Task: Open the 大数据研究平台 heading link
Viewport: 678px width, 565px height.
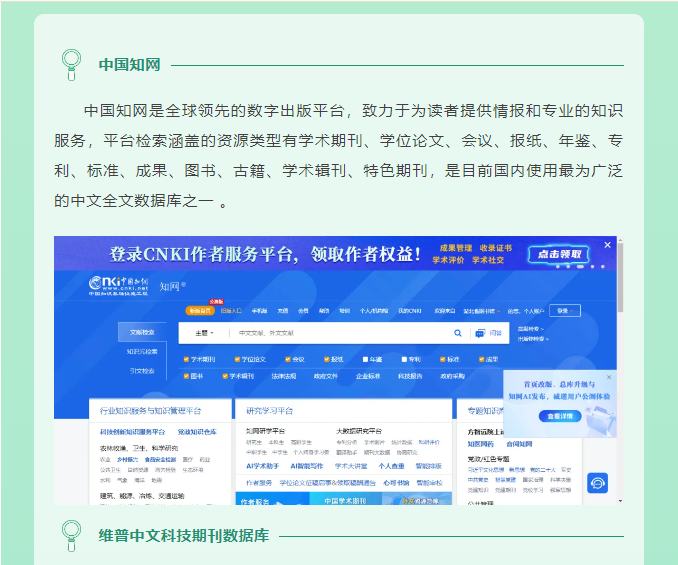Action: coord(359,431)
